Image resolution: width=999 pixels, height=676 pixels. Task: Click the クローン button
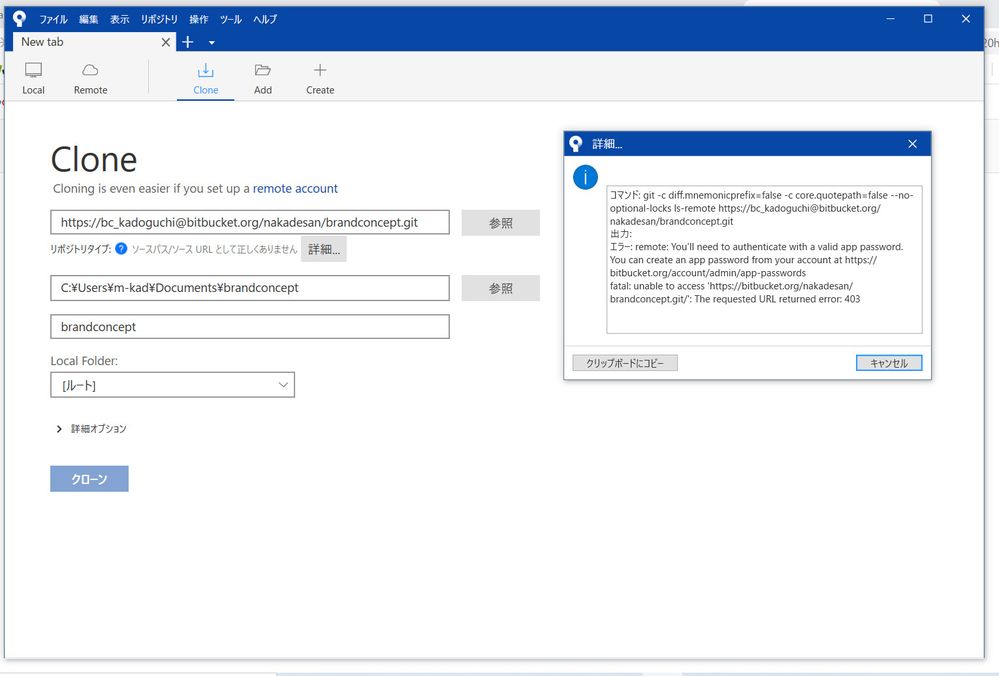point(89,478)
